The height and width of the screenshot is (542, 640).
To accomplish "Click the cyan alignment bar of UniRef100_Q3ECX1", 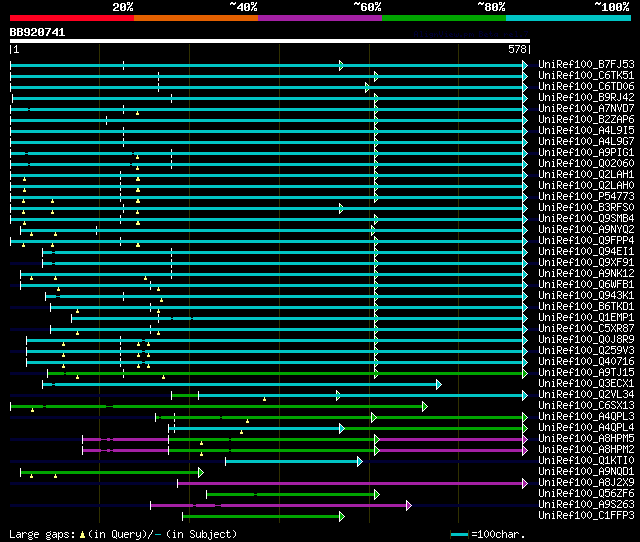I will point(242,384).
